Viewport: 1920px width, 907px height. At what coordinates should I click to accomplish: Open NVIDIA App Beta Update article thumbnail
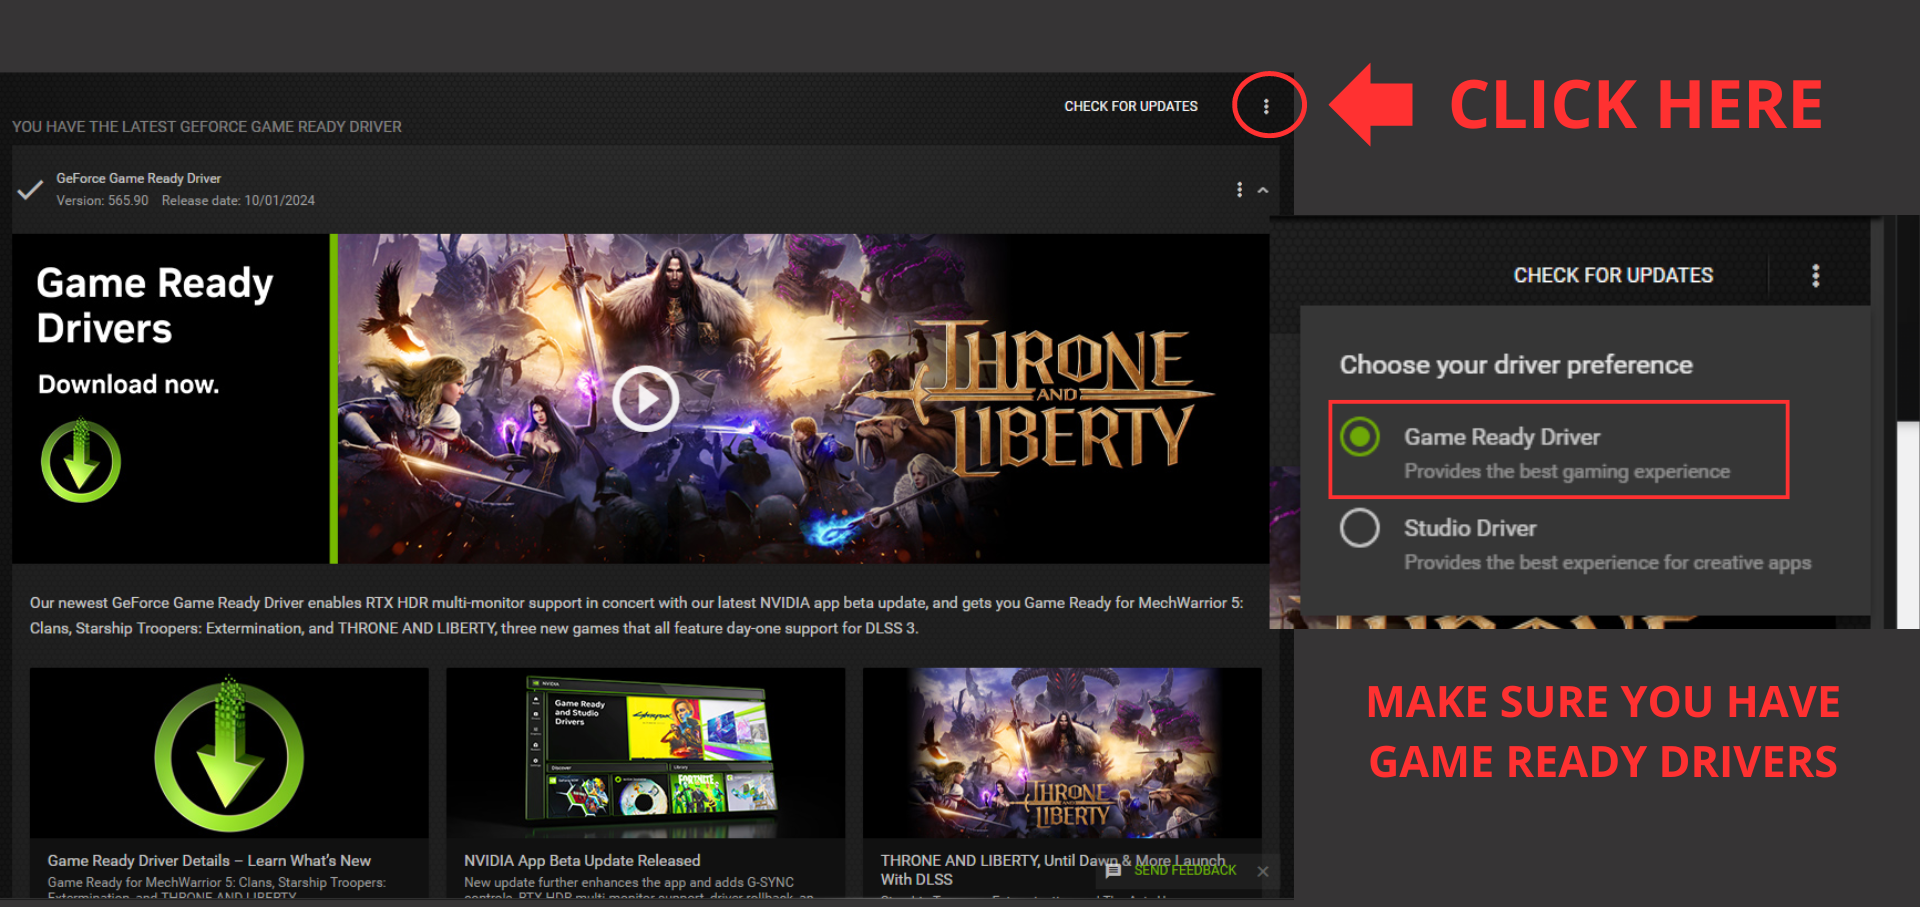coord(645,754)
